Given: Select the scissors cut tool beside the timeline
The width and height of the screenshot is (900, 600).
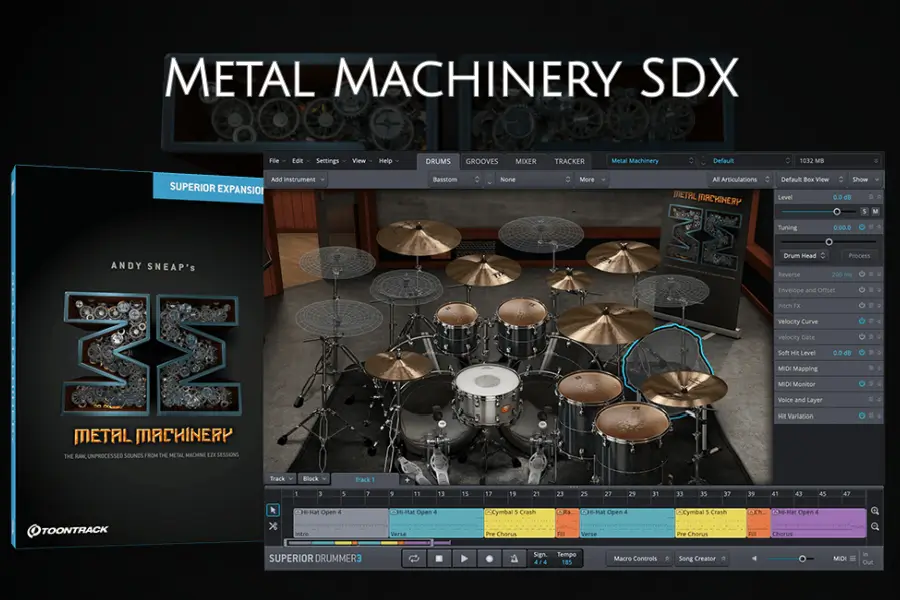Looking at the screenshot, I should pos(273,525).
